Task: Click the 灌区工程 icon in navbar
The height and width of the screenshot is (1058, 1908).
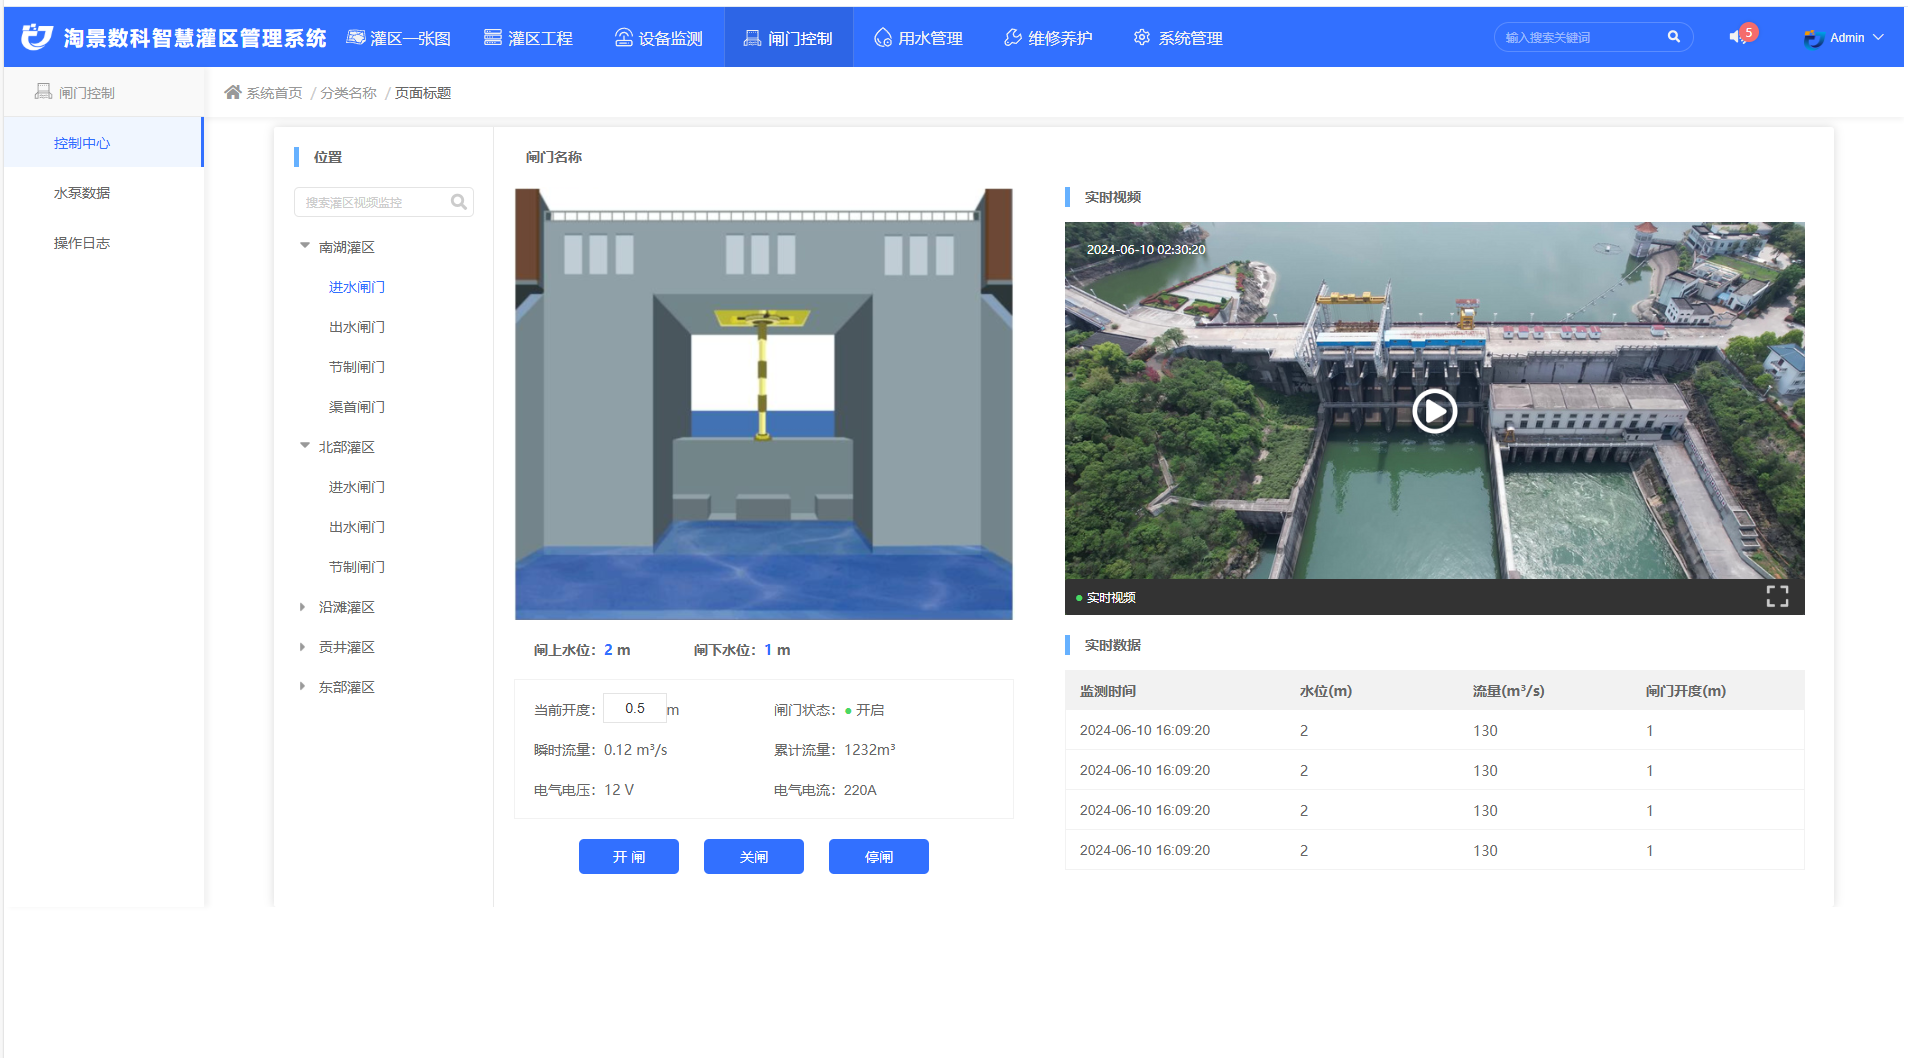Action: 493,37
